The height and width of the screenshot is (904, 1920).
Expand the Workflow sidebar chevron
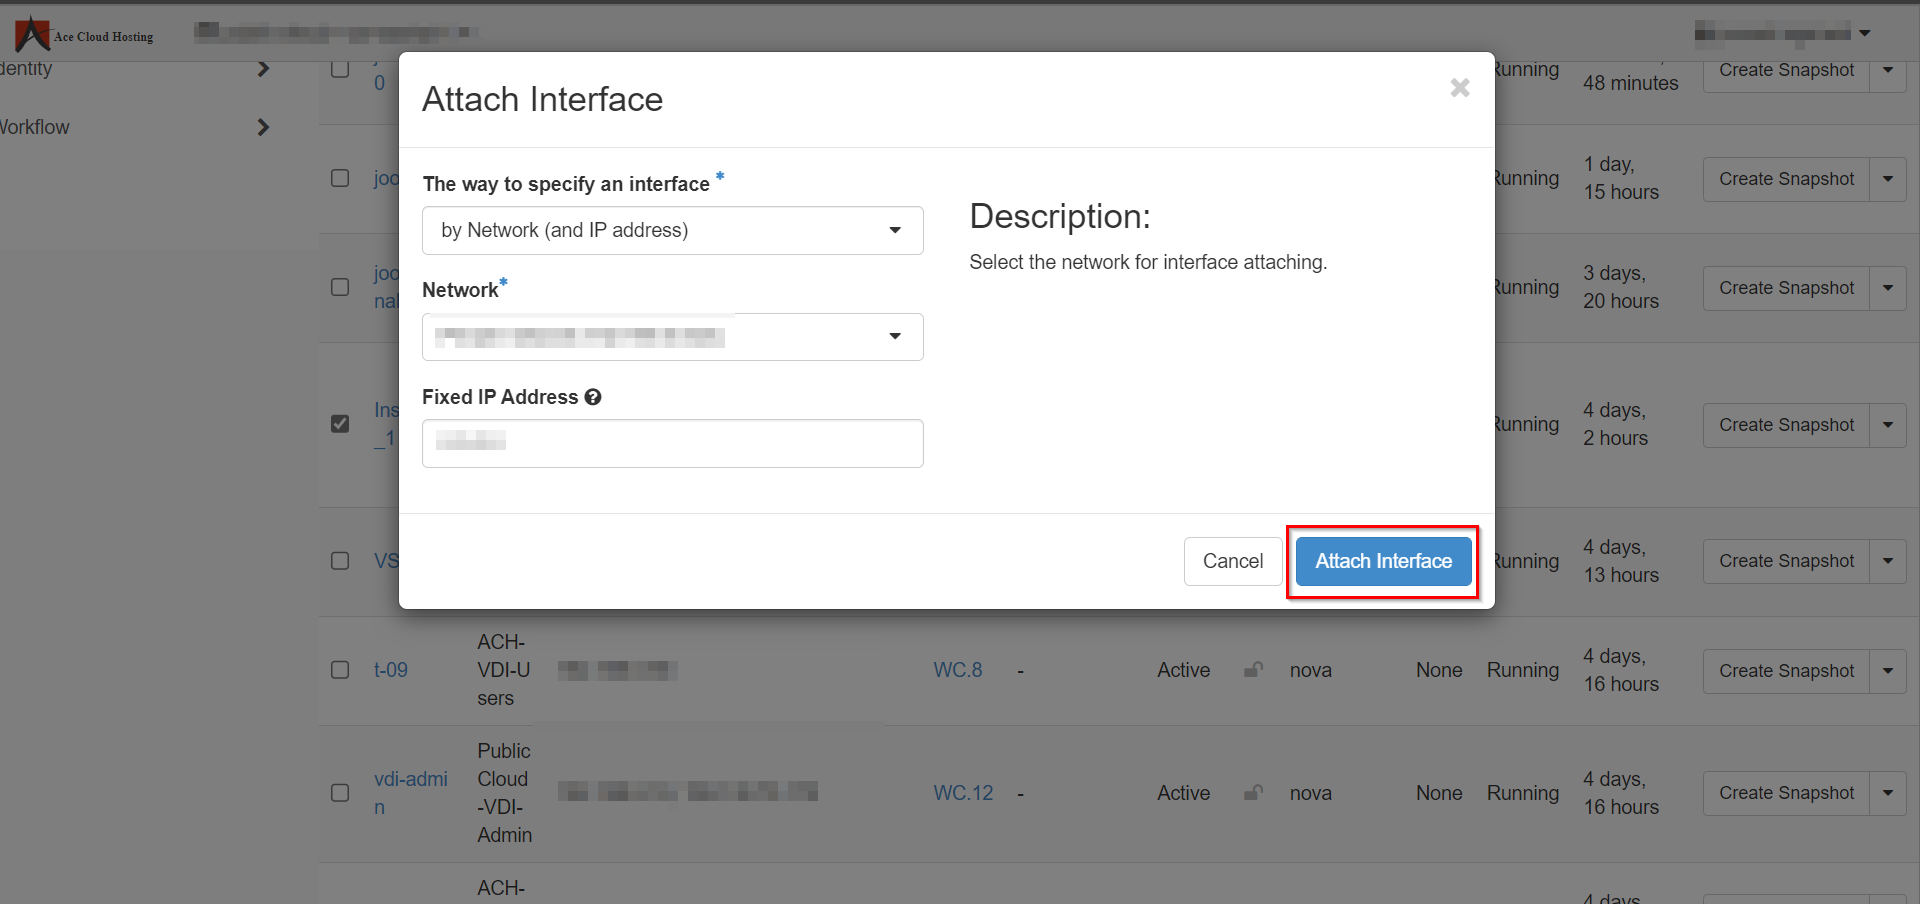point(263,127)
